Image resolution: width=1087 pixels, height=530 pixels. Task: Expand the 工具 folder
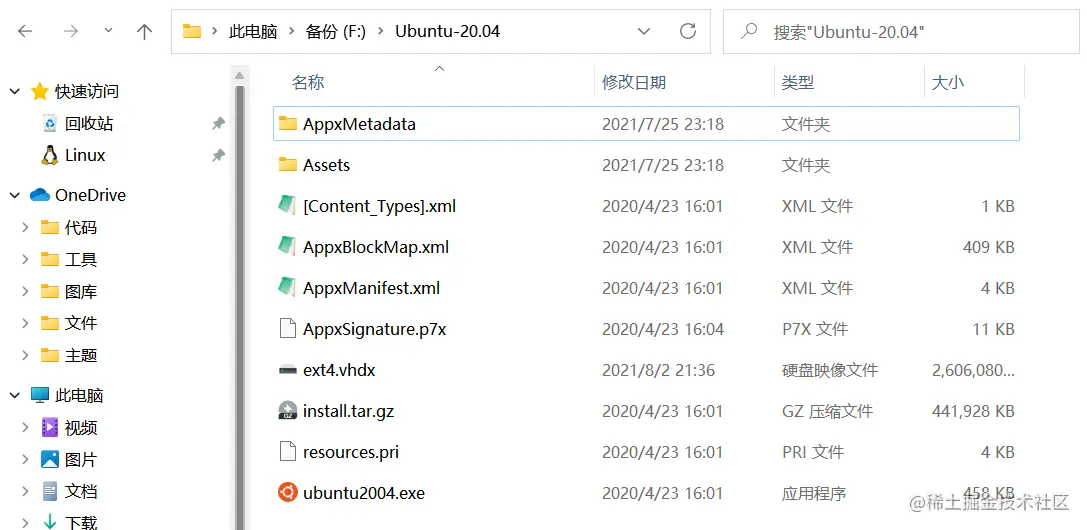(x=25, y=259)
